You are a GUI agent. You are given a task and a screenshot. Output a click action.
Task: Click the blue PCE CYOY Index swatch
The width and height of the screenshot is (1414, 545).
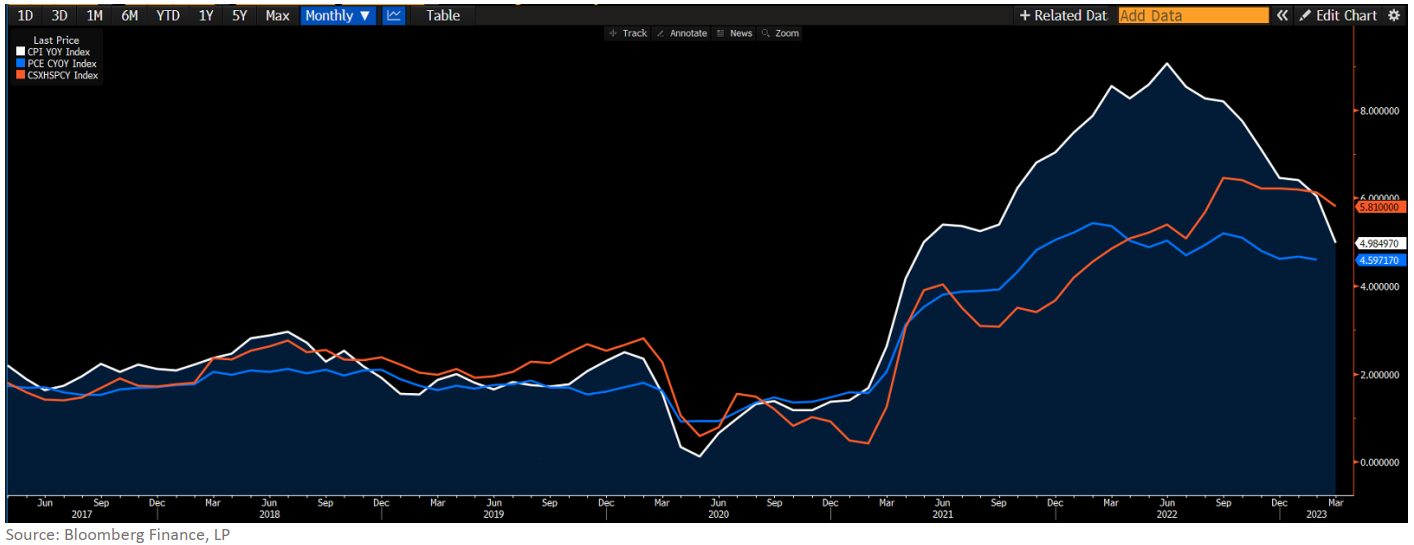point(21,63)
